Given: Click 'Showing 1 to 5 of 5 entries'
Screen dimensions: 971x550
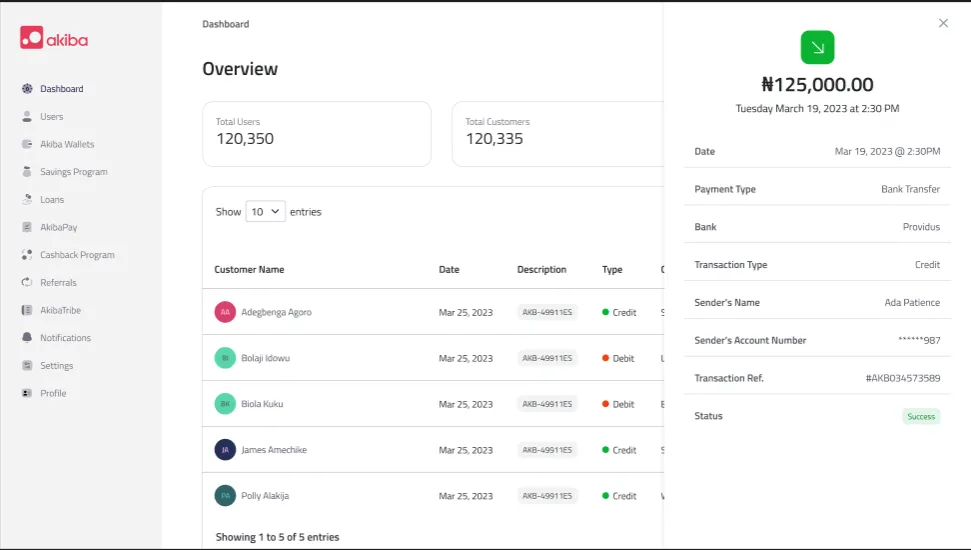Looking at the screenshot, I should point(277,537).
